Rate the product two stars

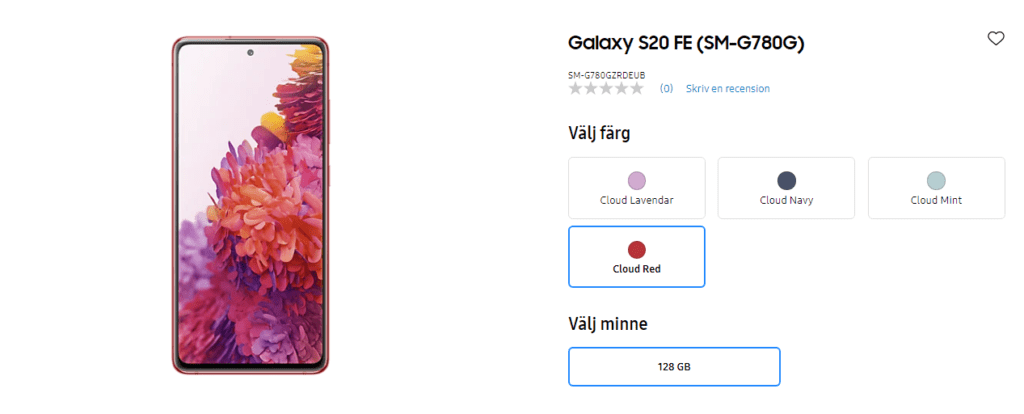pos(590,88)
